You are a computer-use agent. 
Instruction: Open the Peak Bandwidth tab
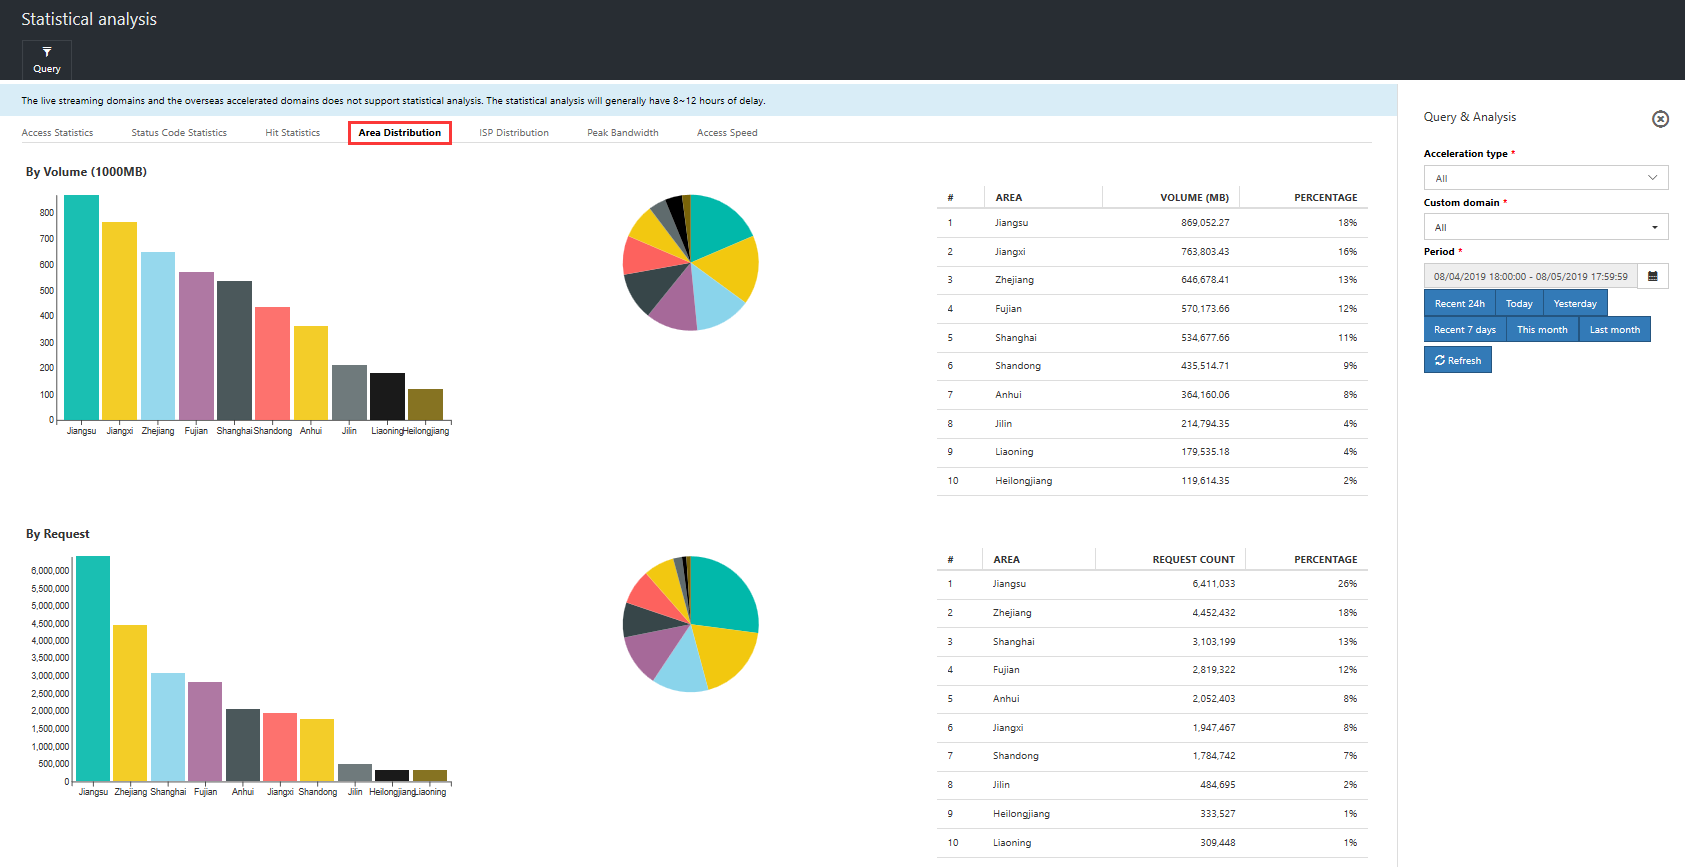pyautogui.click(x=623, y=133)
